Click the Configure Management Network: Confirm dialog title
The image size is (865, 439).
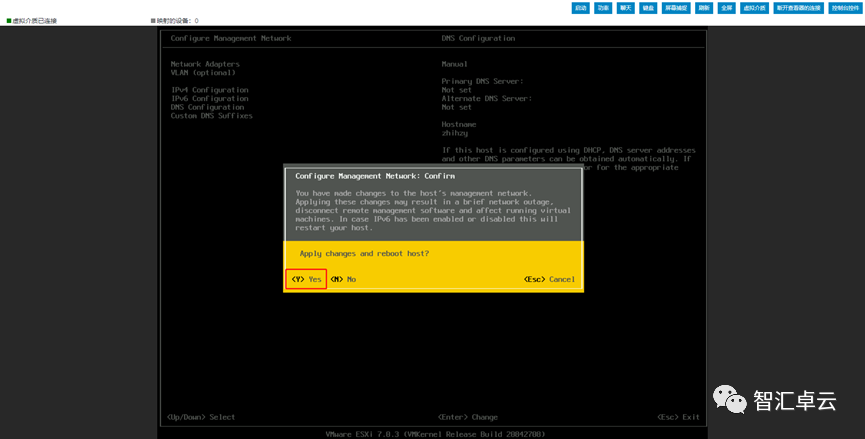point(375,176)
